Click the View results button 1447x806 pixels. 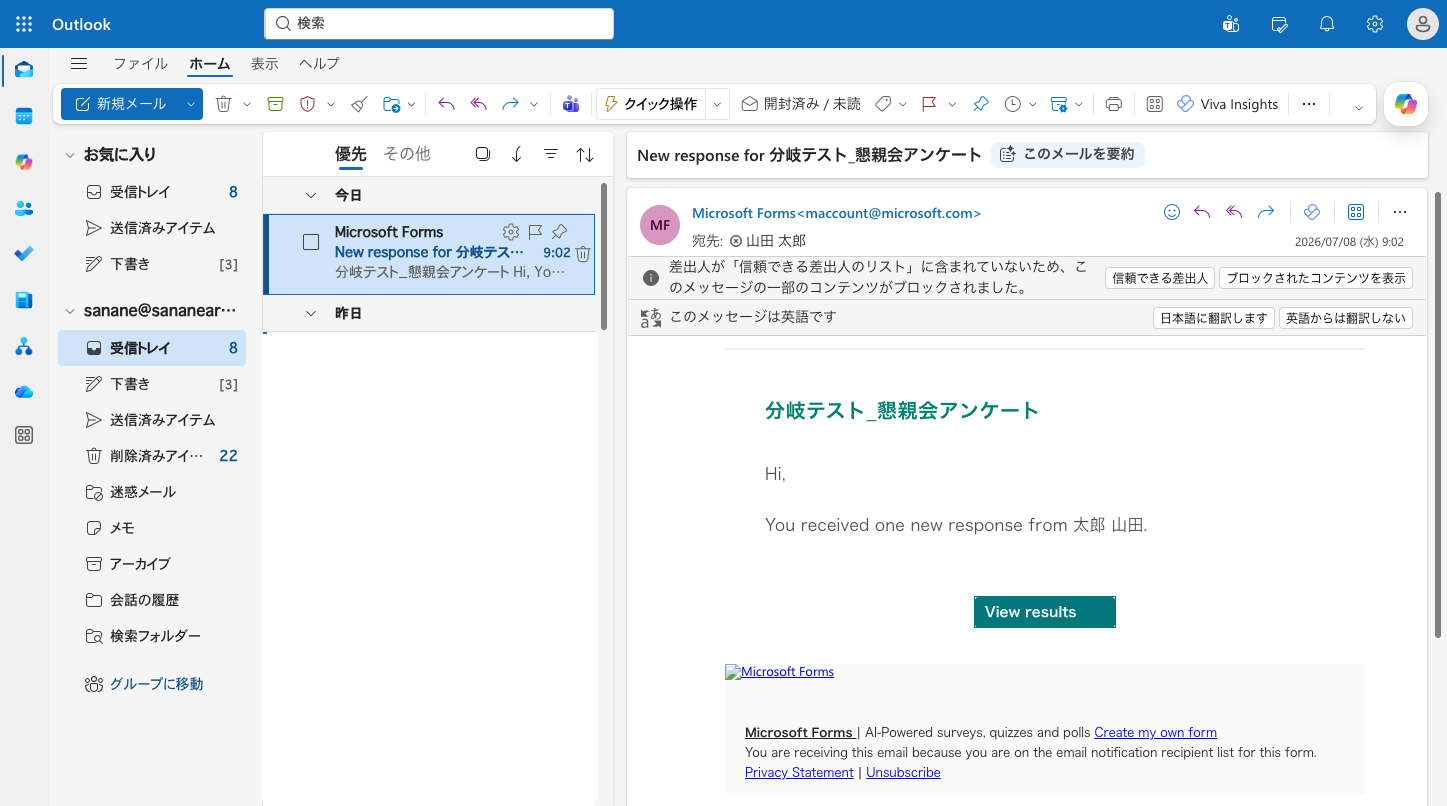[1044, 612]
